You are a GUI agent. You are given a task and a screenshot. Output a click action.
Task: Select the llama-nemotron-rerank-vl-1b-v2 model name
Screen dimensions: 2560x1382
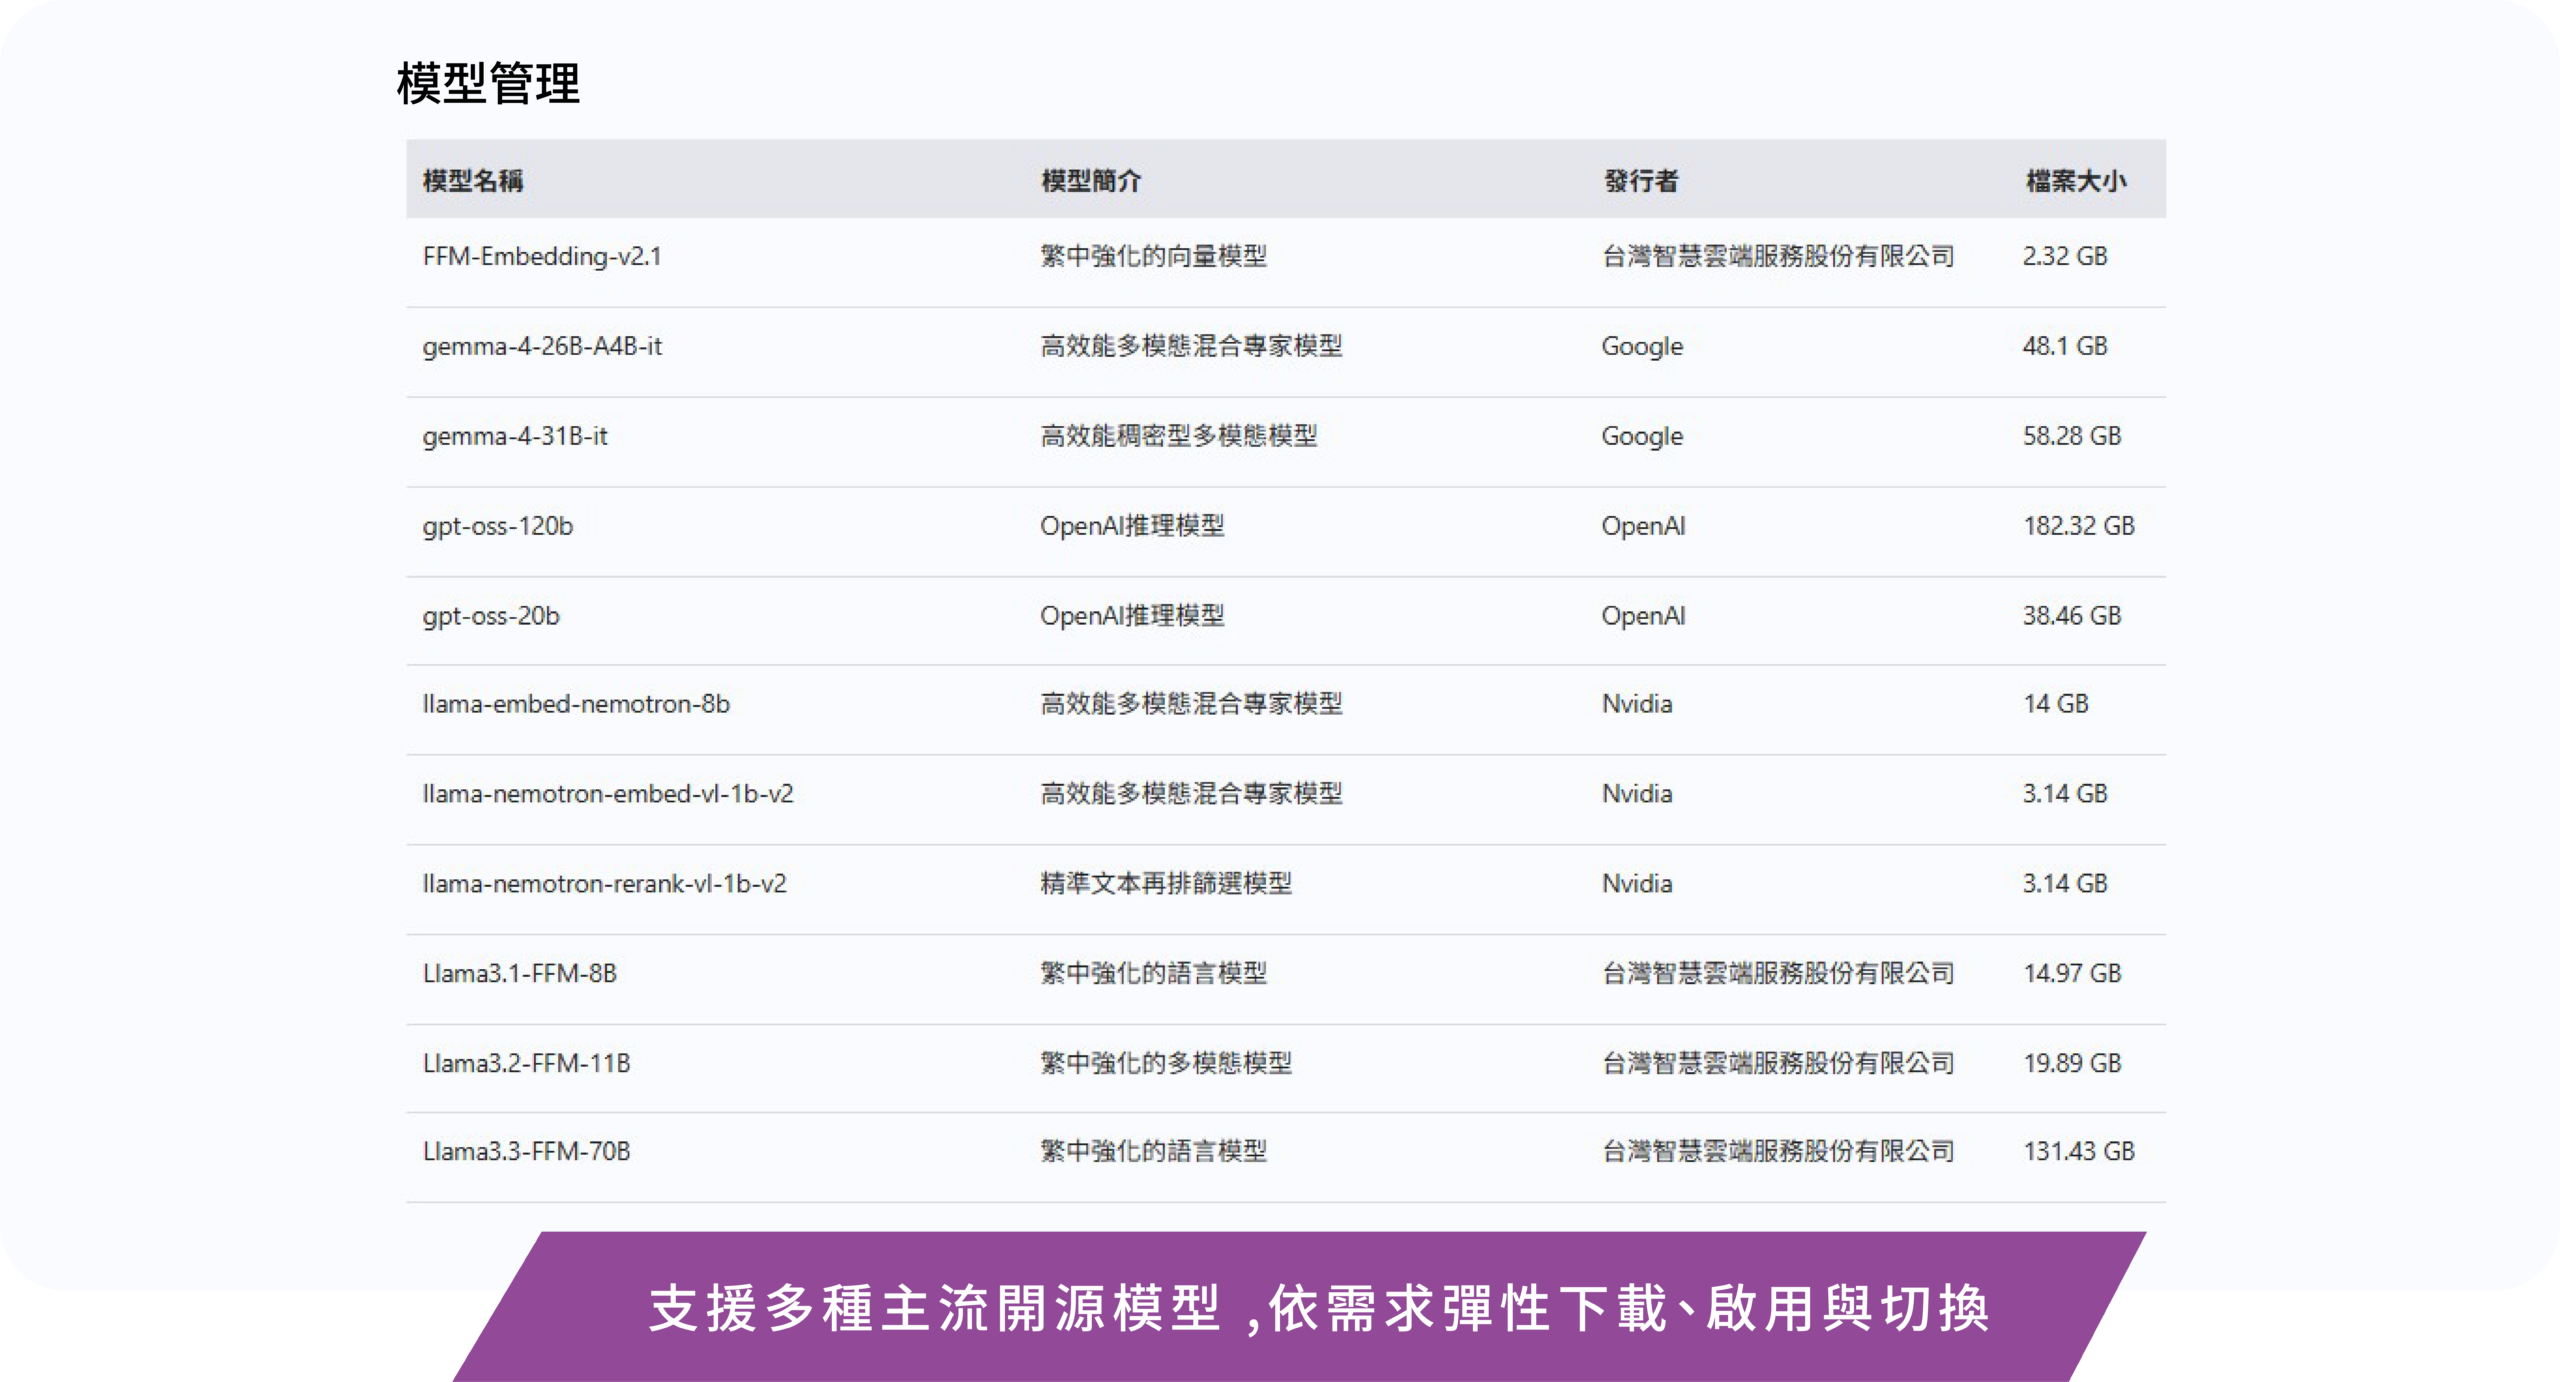point(604,884)
